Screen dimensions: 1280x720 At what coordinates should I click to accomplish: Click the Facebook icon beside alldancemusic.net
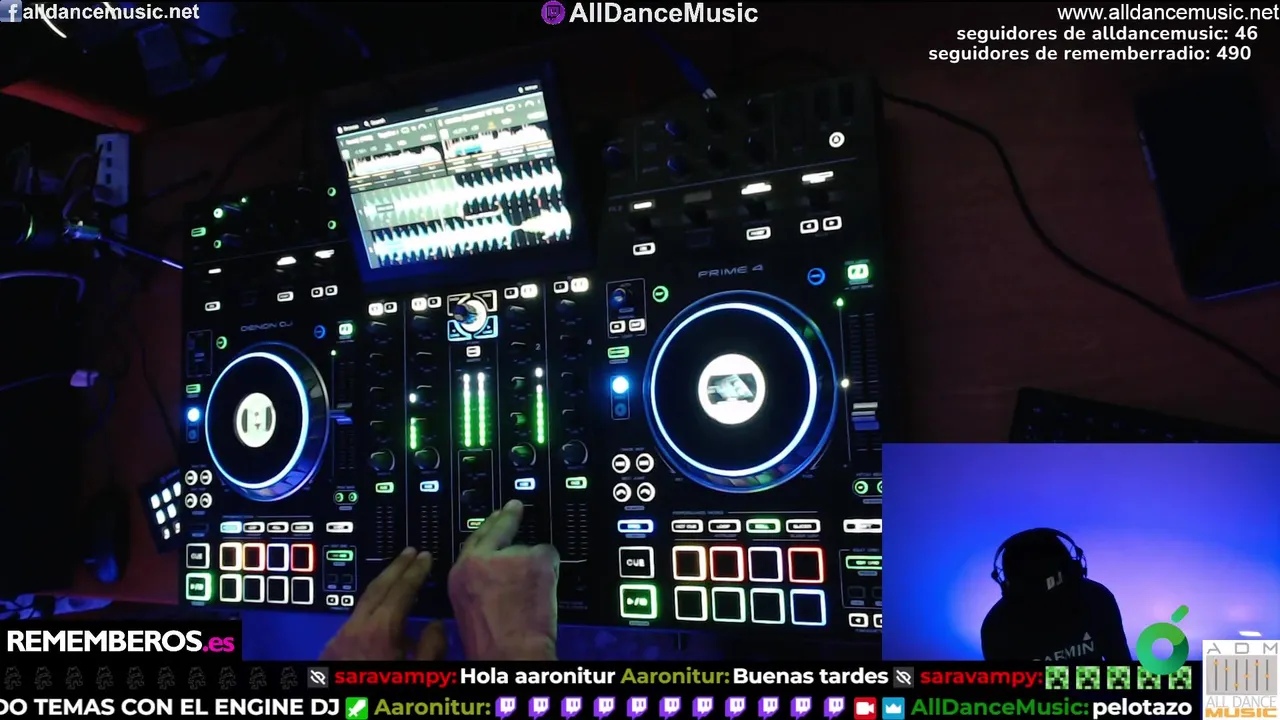tap(9, 13)
